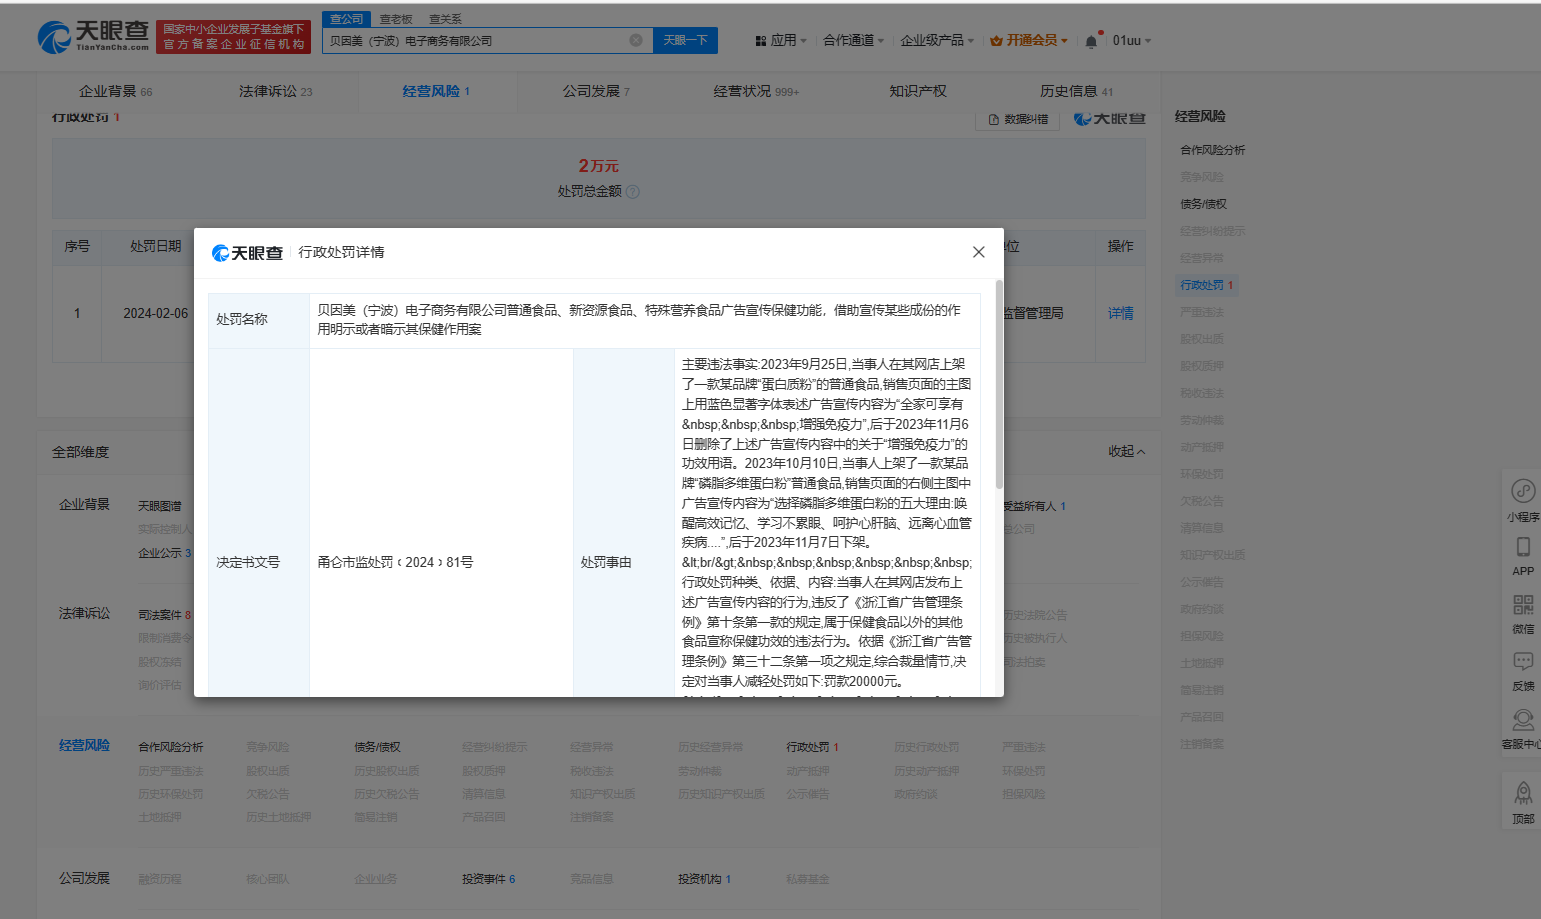Open the APP download icon
The image size is (1541, 919).
(1522, 547)
